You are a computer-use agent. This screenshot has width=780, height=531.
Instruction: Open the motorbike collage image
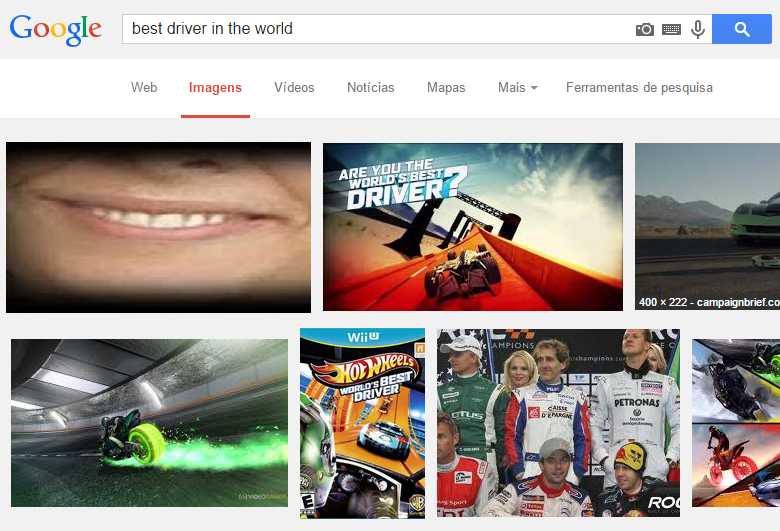736,423
